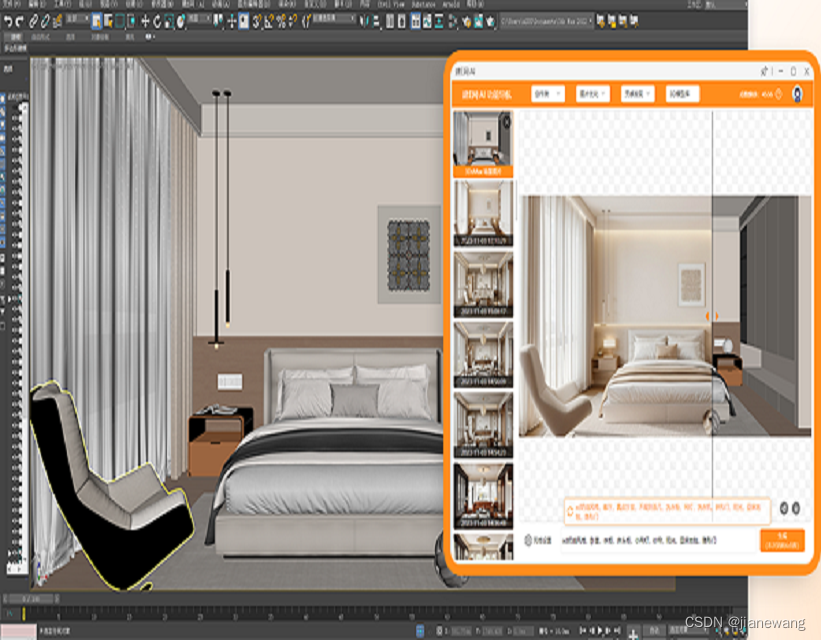
Task: Open the Substance menu
Action: click(x=424, y=4)
